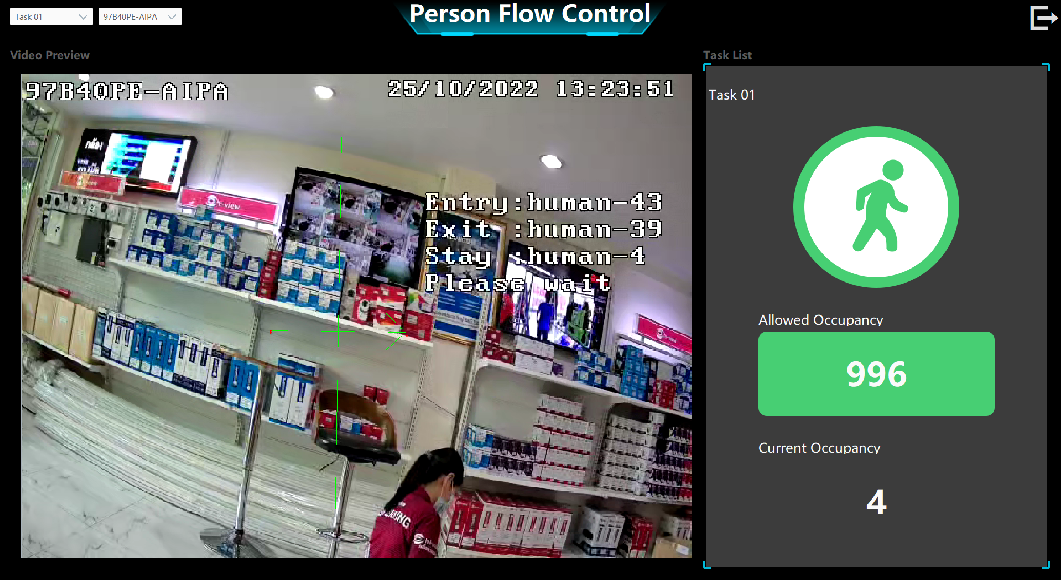Image resolution: width=1061 pixels, height=580 pixels.
Task: Click the Exit human-39 overlay text
Action: [x=543, y=230]
